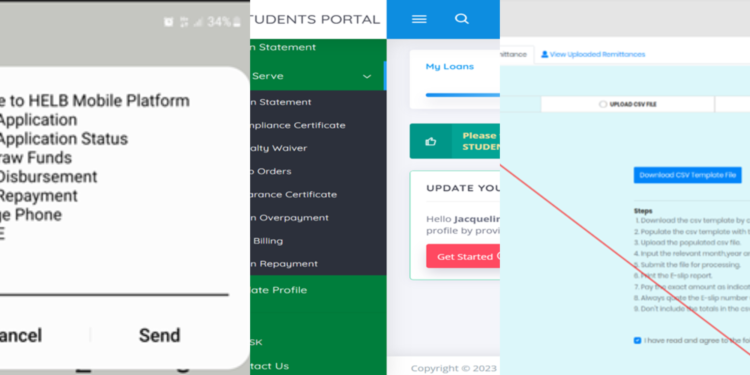Click the Get Started button
This screenshot has height=375, width=750.
463,256
